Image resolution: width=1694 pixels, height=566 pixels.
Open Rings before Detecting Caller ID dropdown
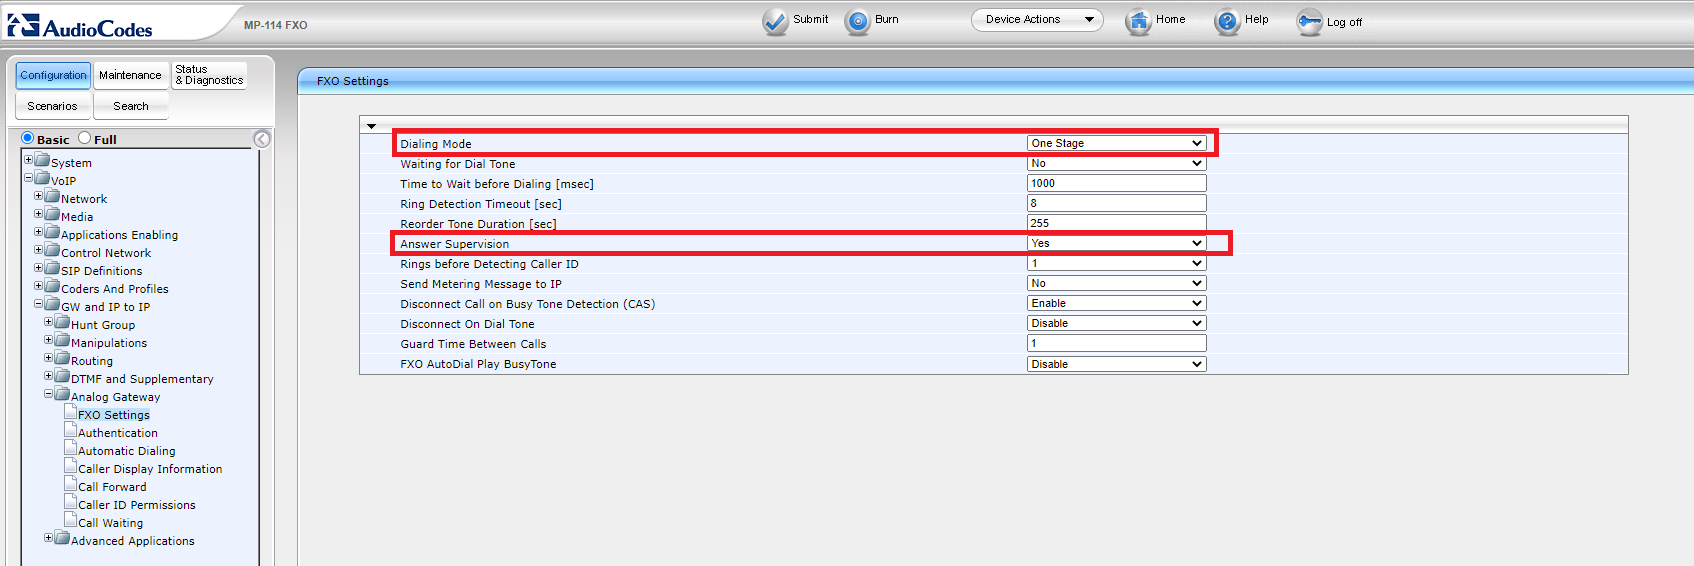tap(1116, 263)
